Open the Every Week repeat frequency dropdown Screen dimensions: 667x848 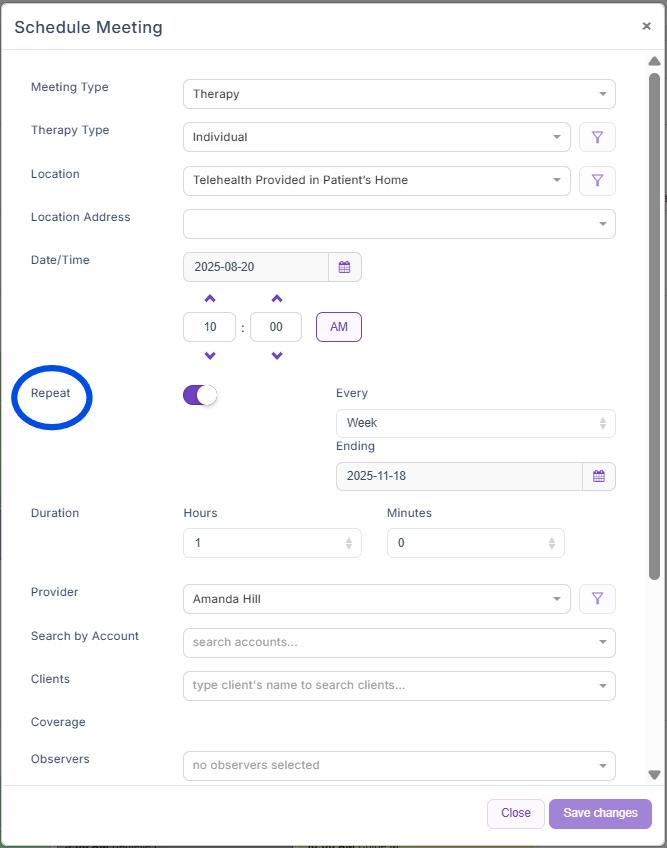(475, 423)
